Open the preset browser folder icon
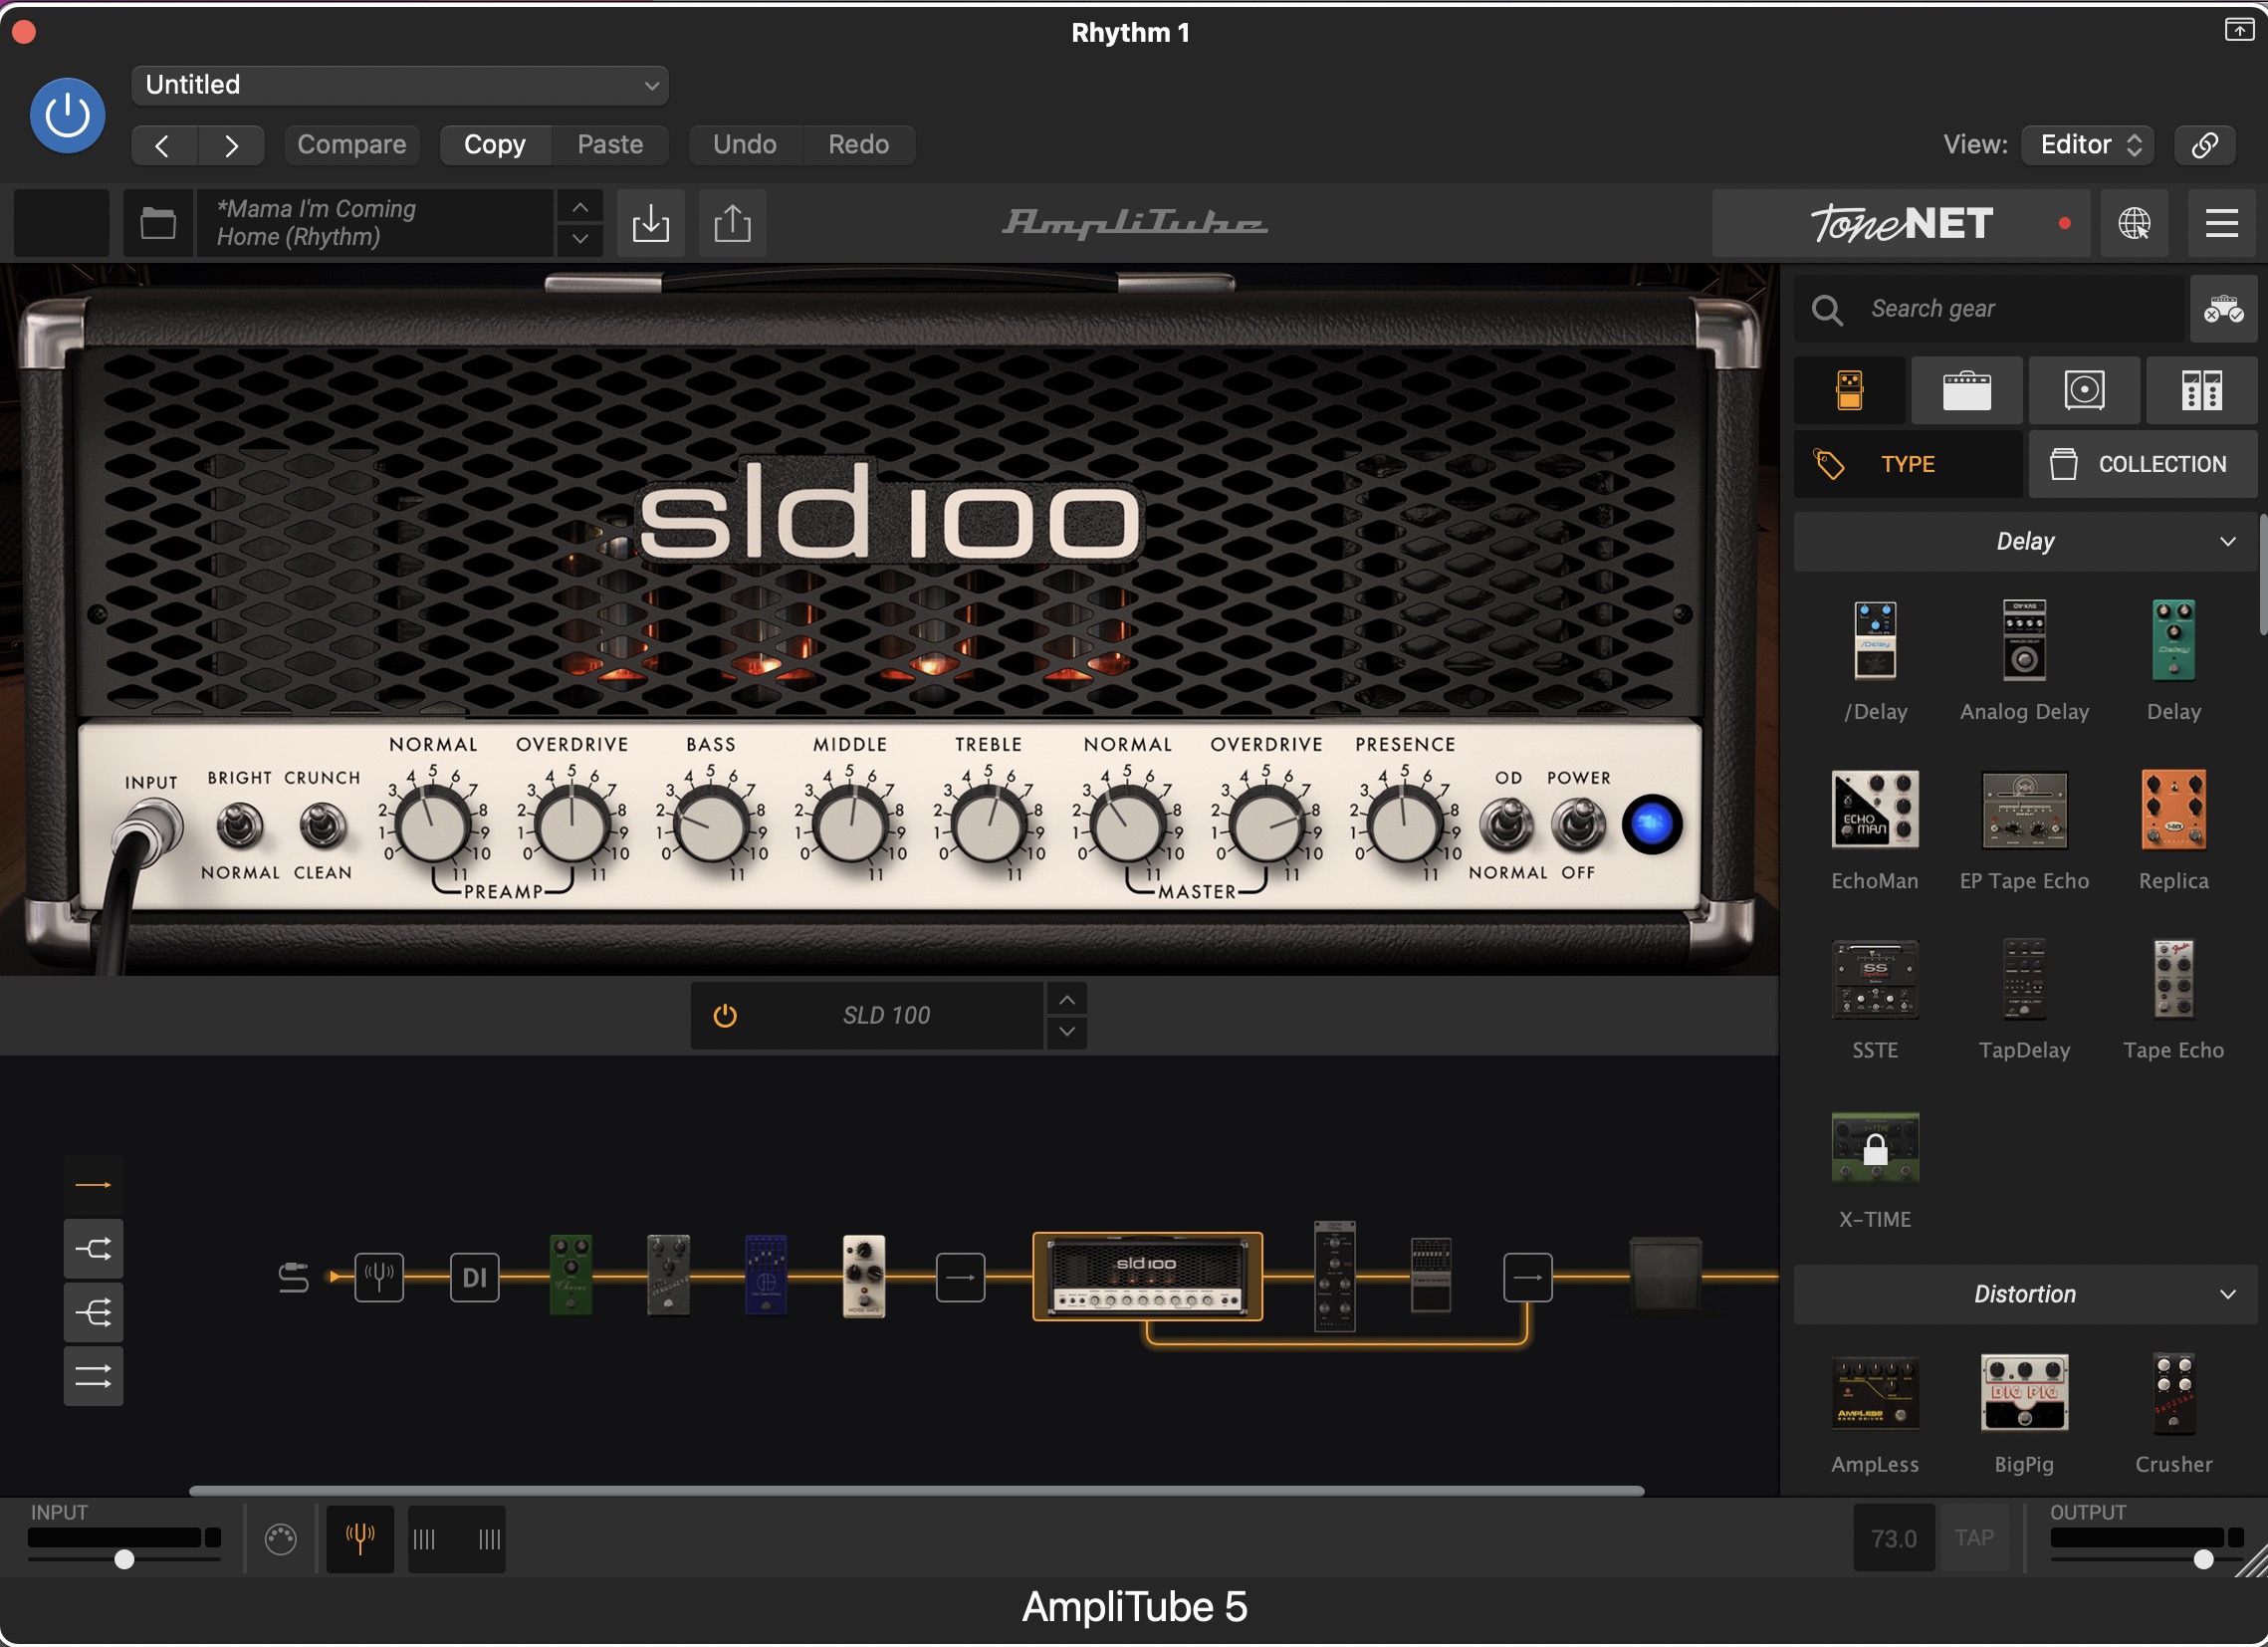The height and width of the screenshot is (1647, 2268). click(158, 223)
